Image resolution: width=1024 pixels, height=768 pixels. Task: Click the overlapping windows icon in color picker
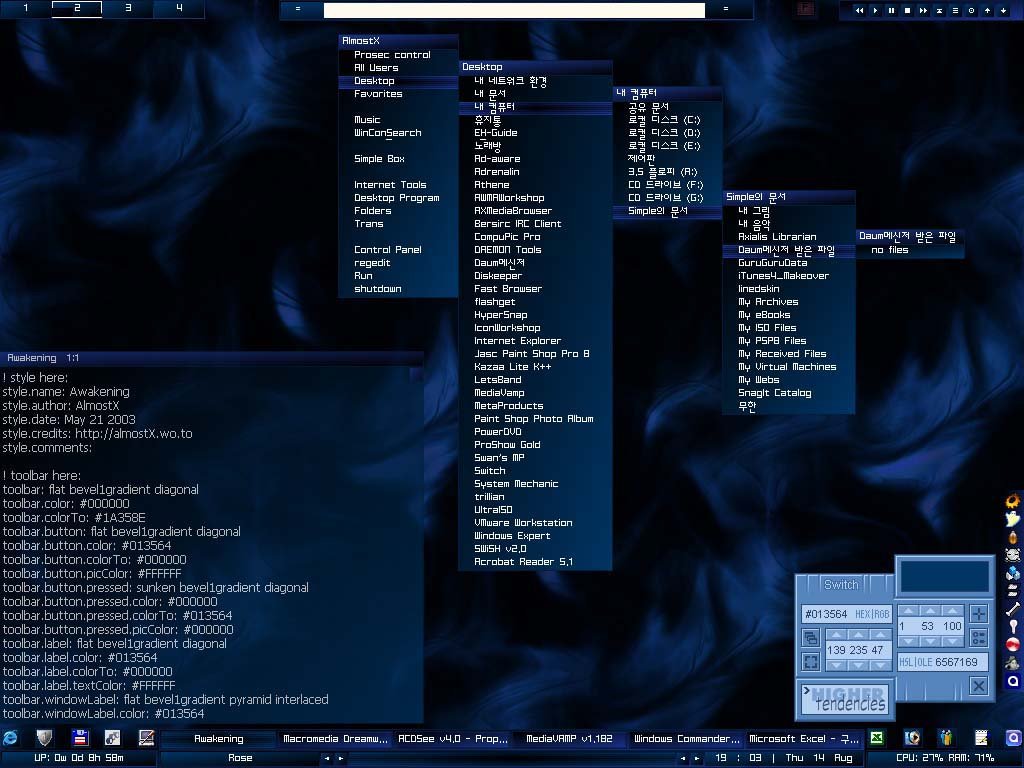click(811, 637)
